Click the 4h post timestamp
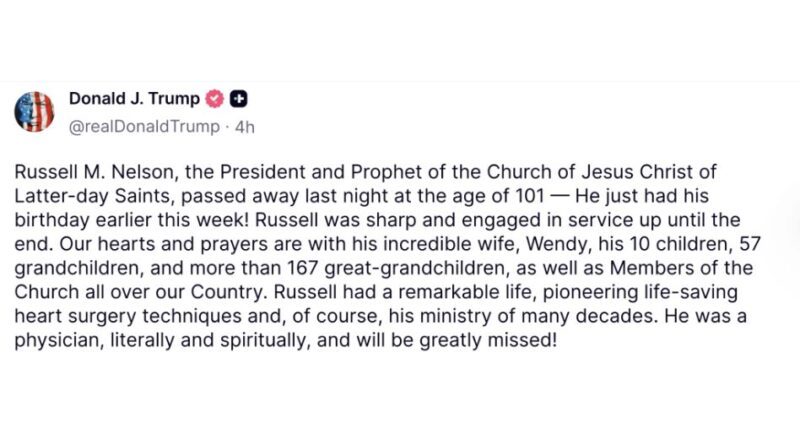 (x=245, y=127)
